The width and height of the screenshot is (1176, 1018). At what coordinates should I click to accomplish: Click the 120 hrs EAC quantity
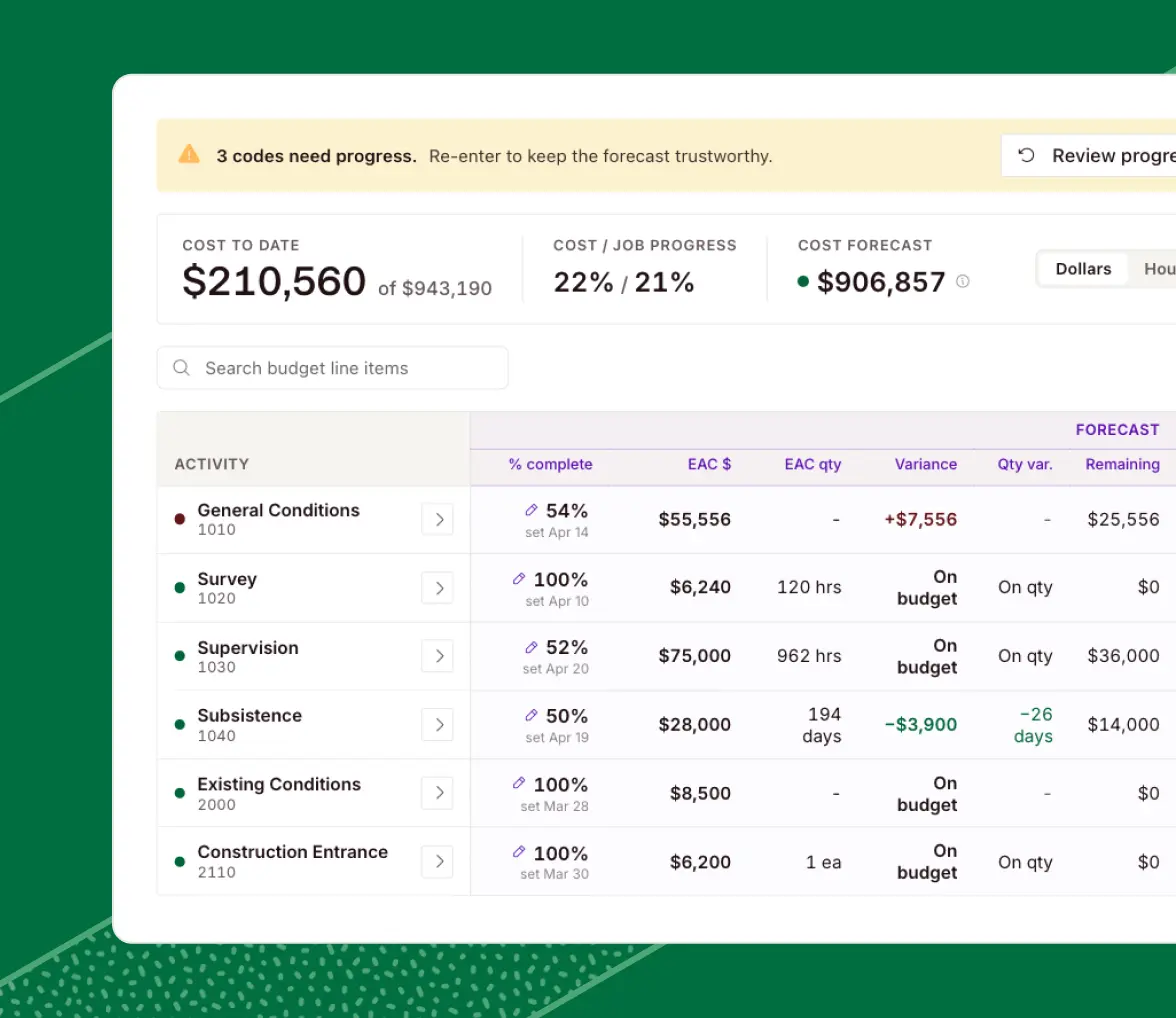point(809,587)
